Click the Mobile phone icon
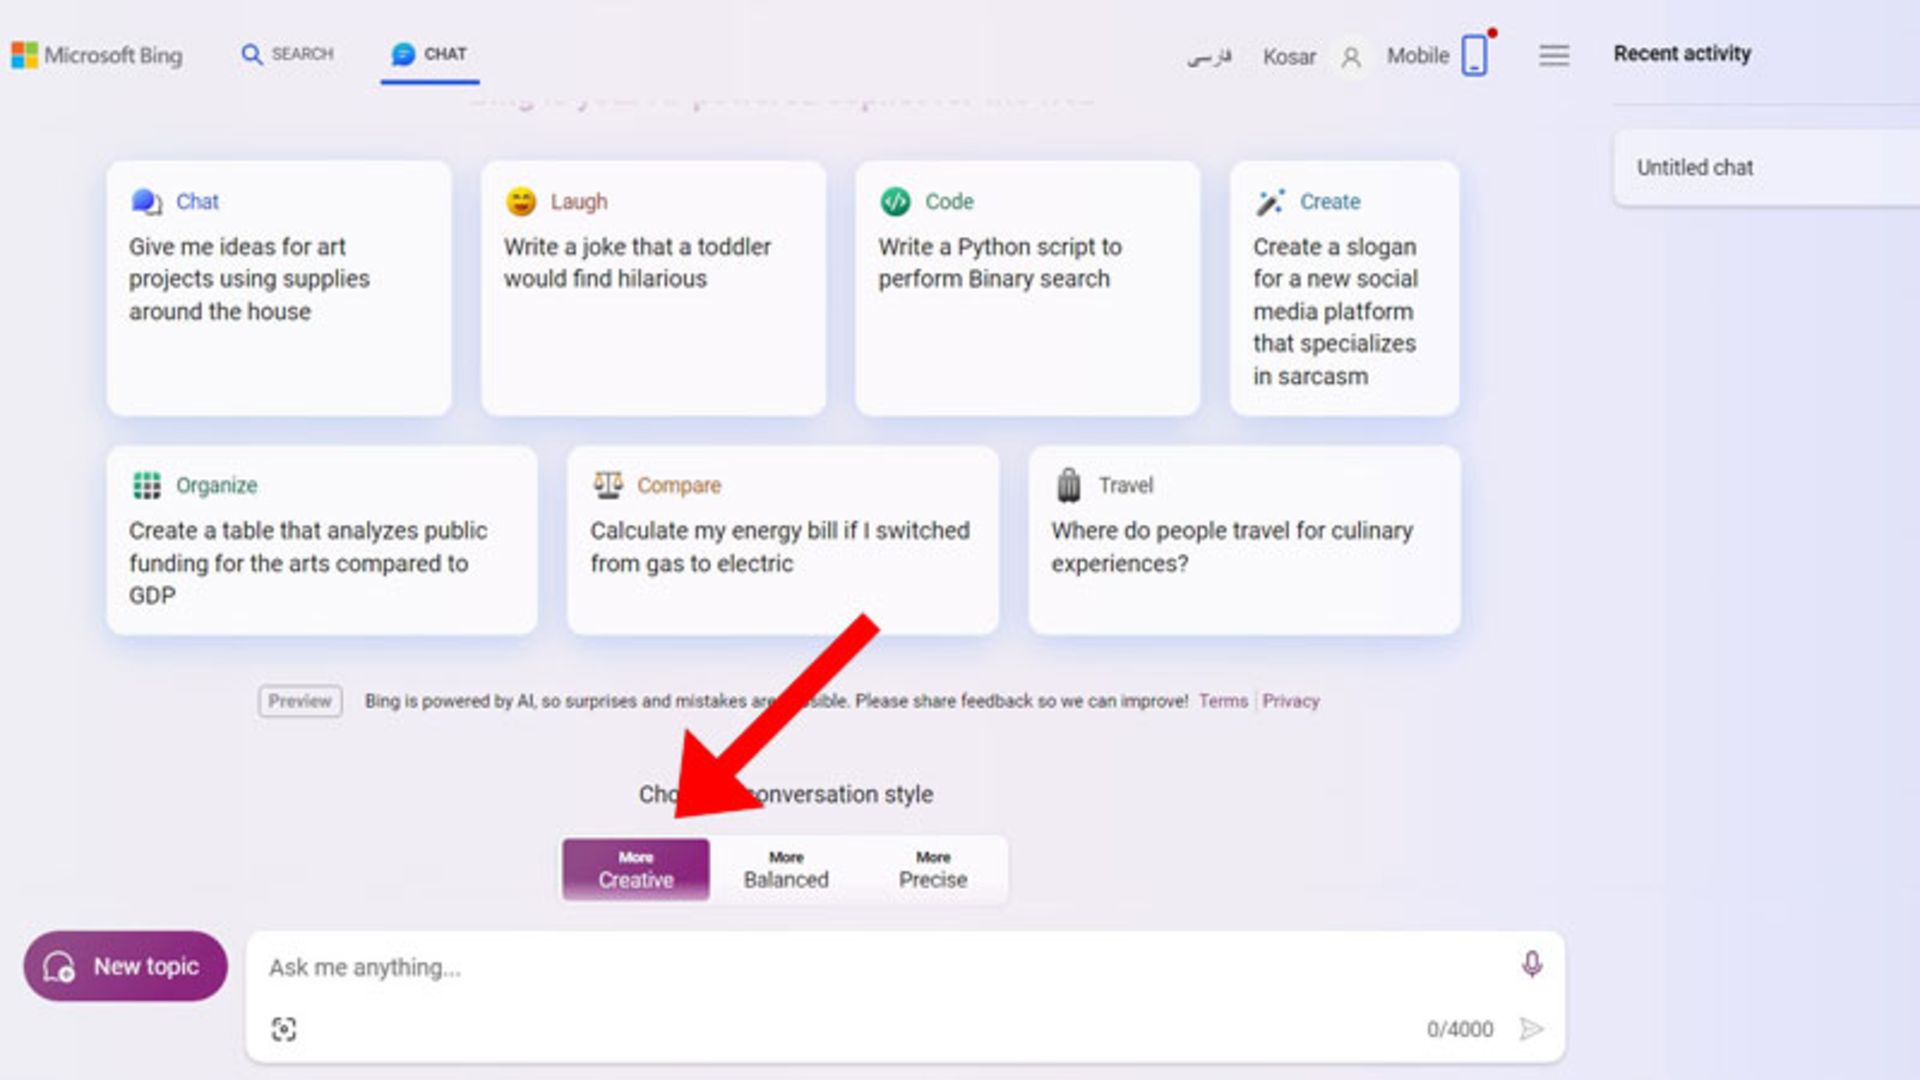Viewport: 1920px width, 1080px height. (x=1474, y=56)
